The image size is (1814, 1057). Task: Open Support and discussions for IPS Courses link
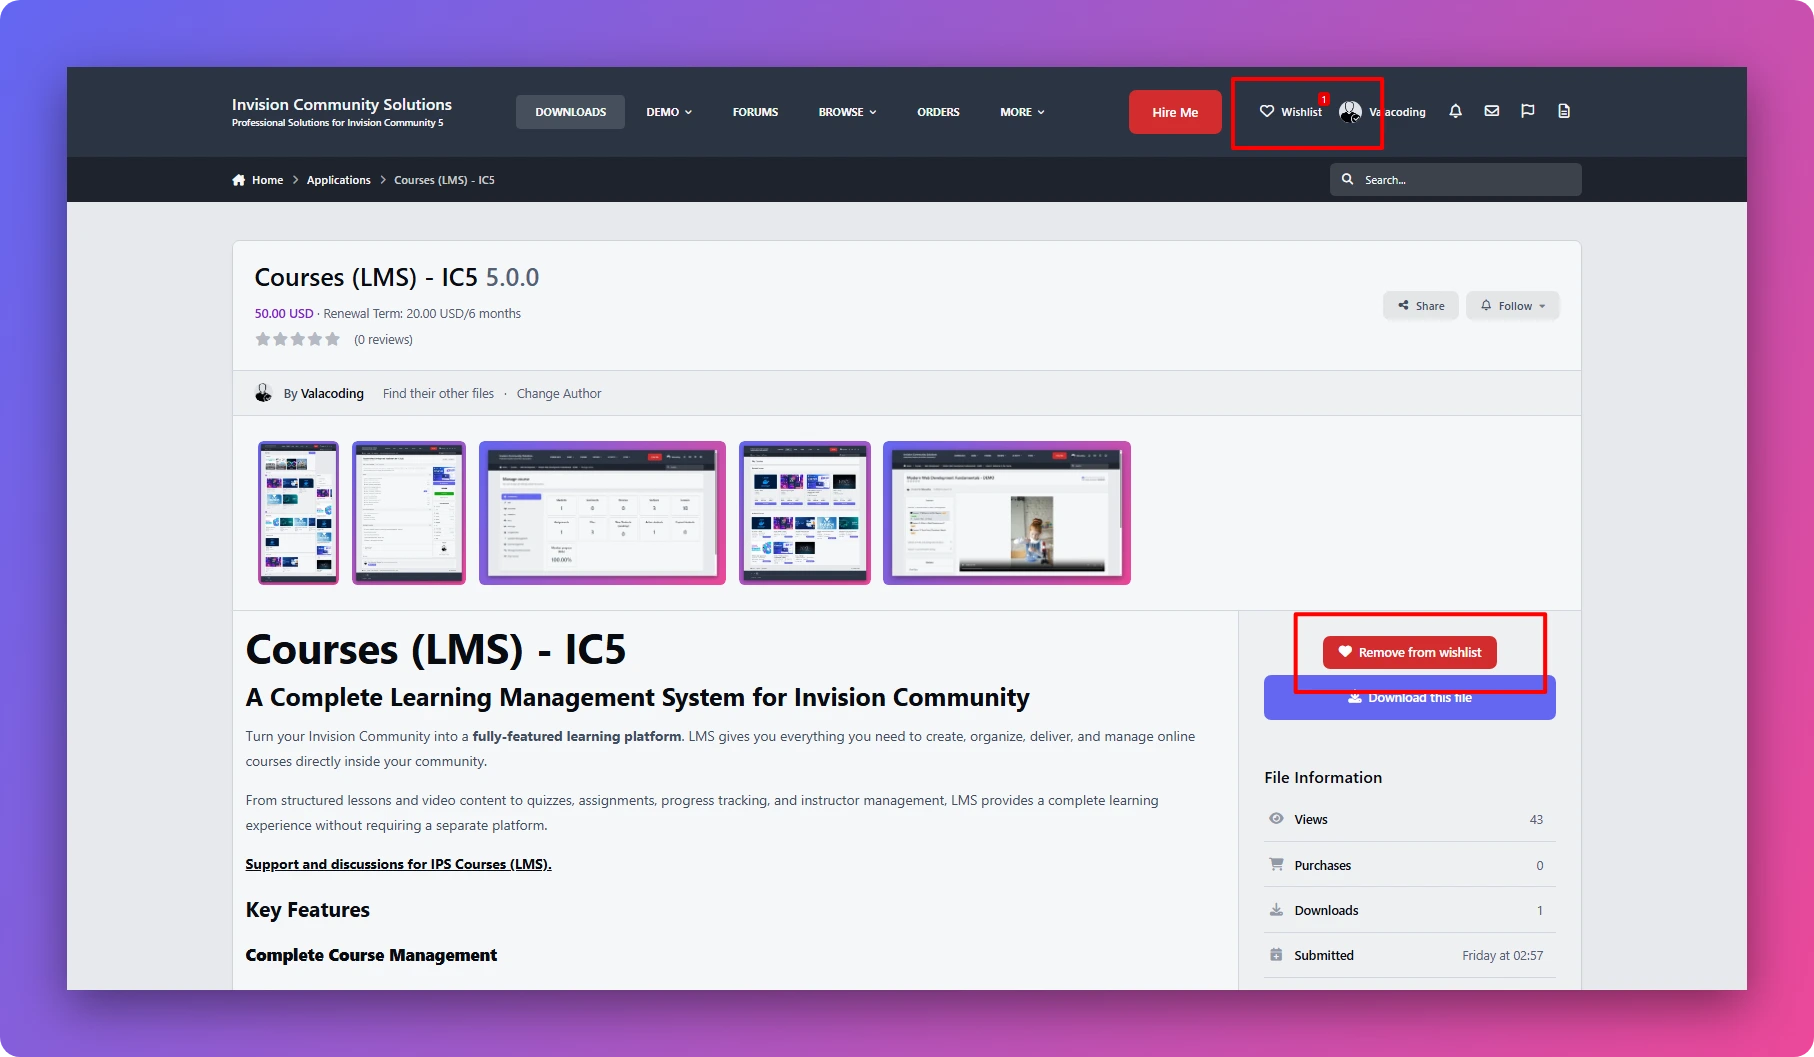coord(399,864)
